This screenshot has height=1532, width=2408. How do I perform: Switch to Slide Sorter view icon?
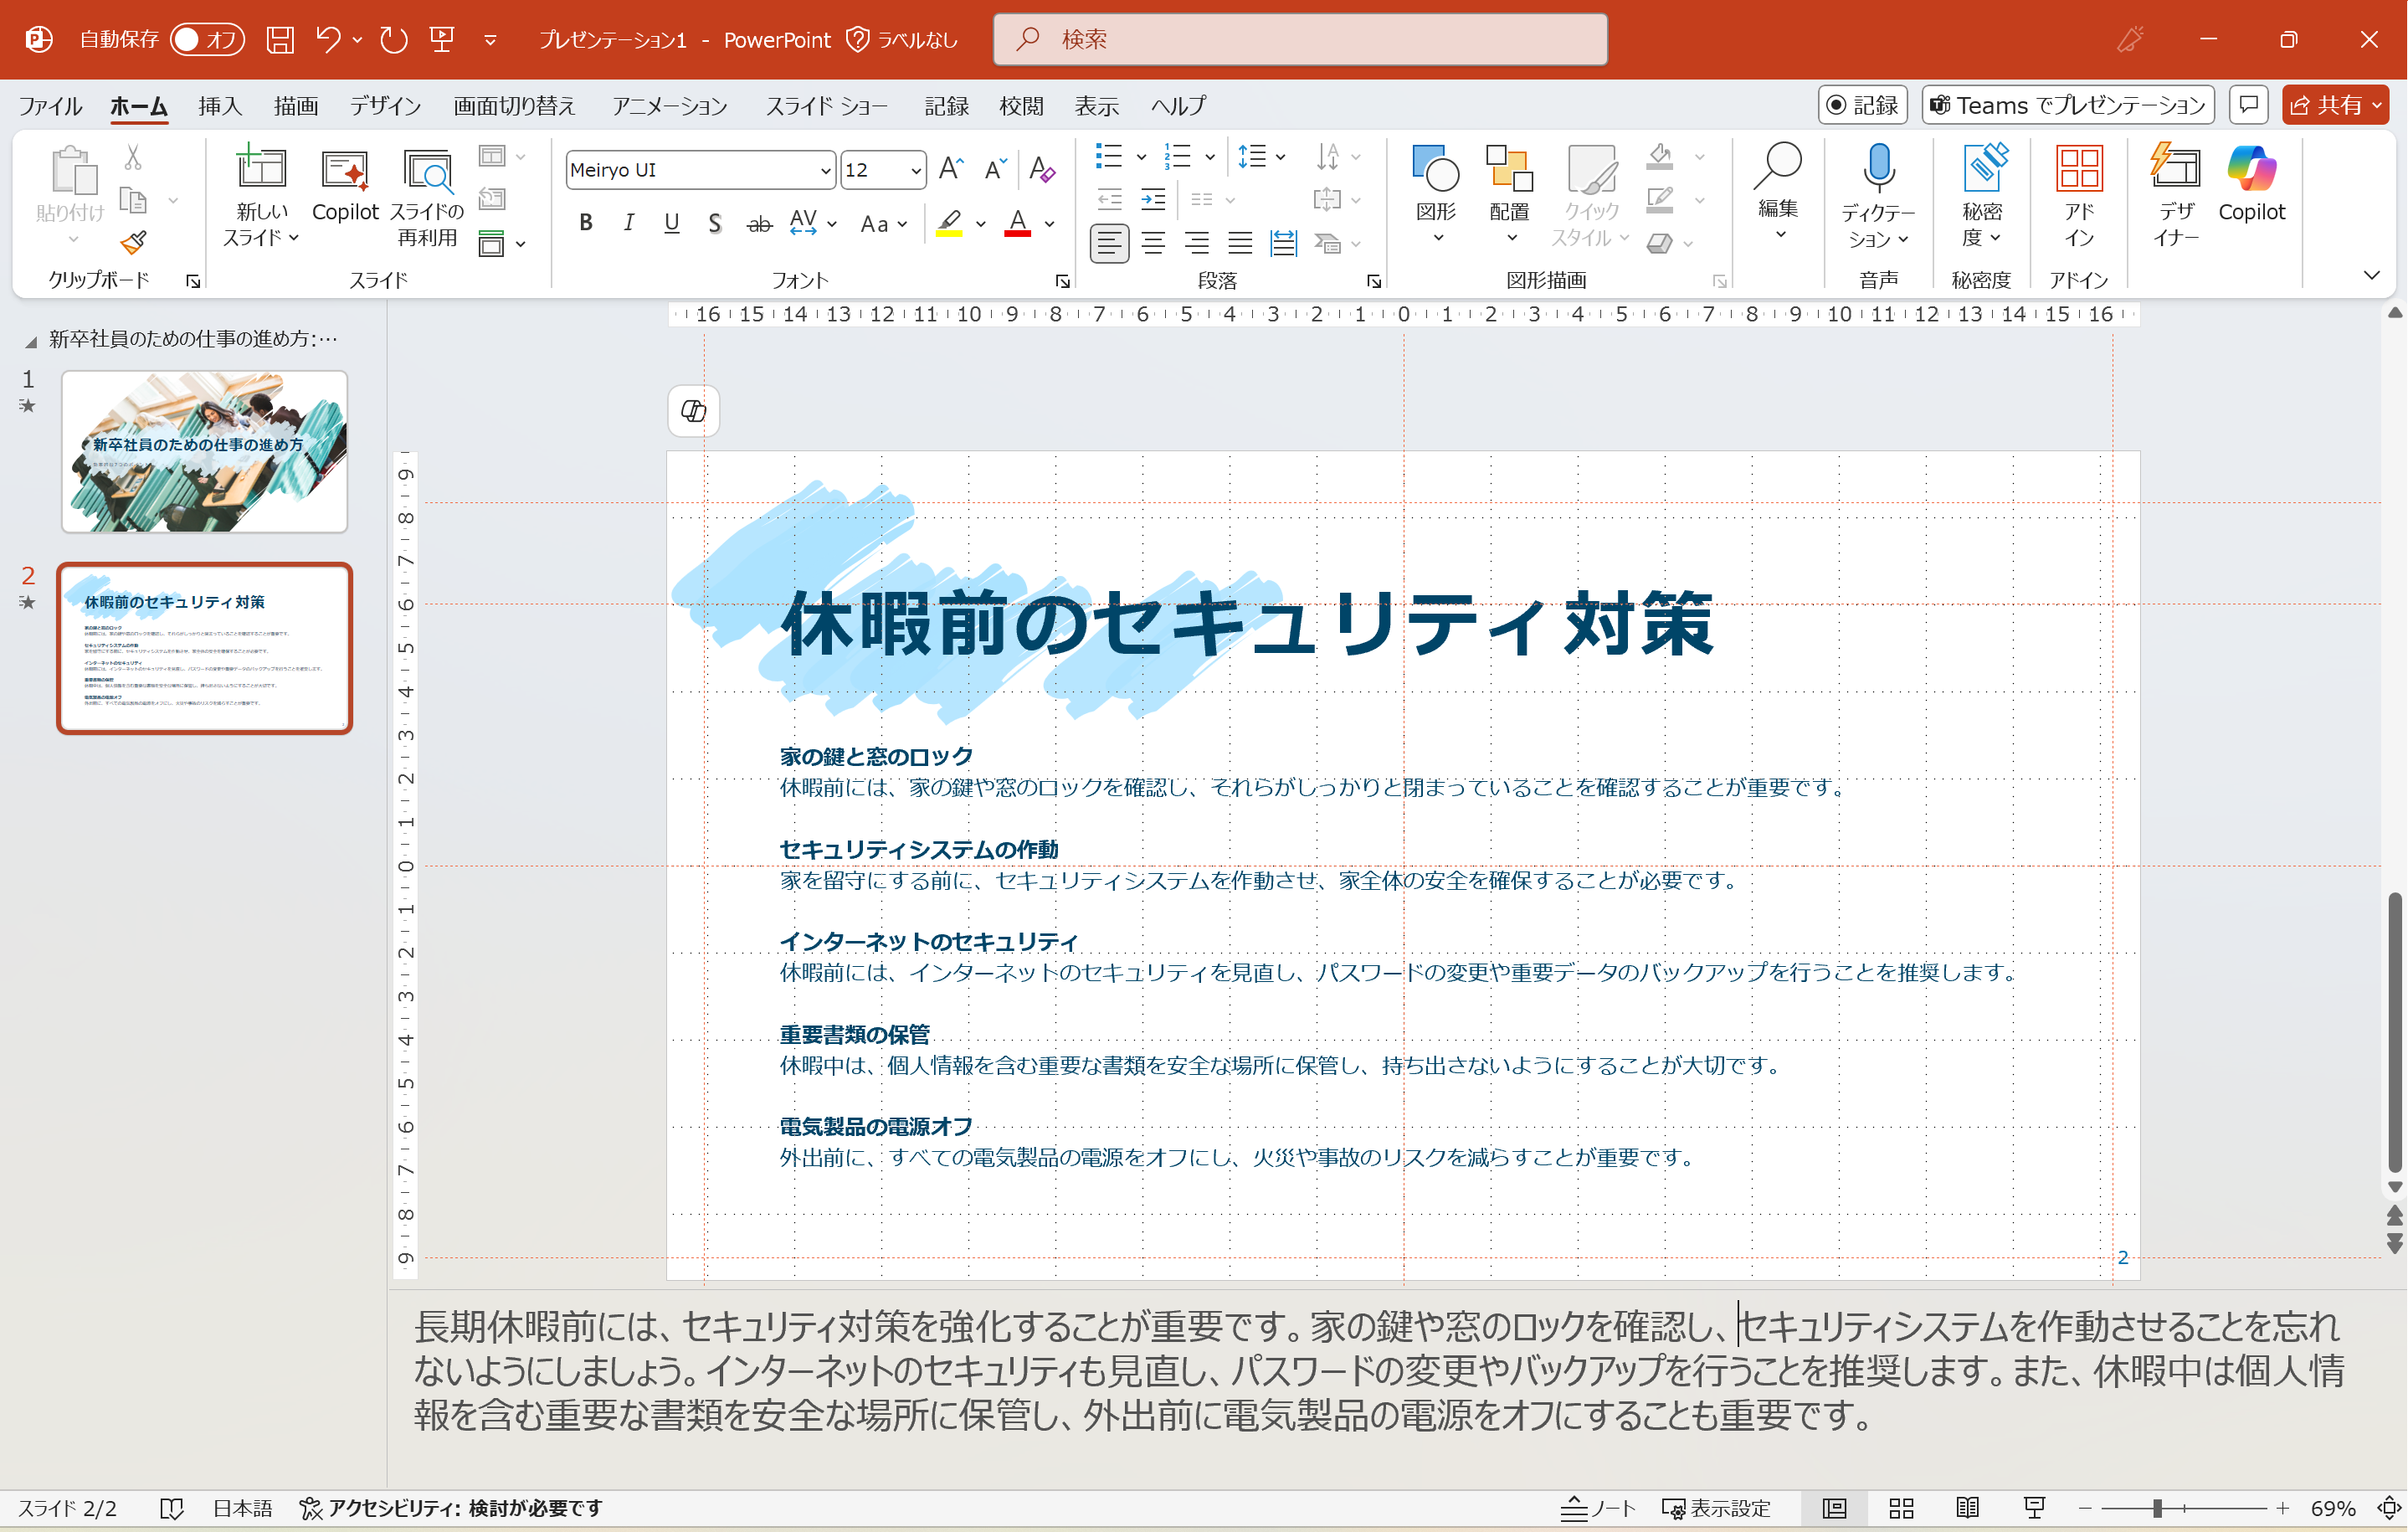tap(1901, 1508)
